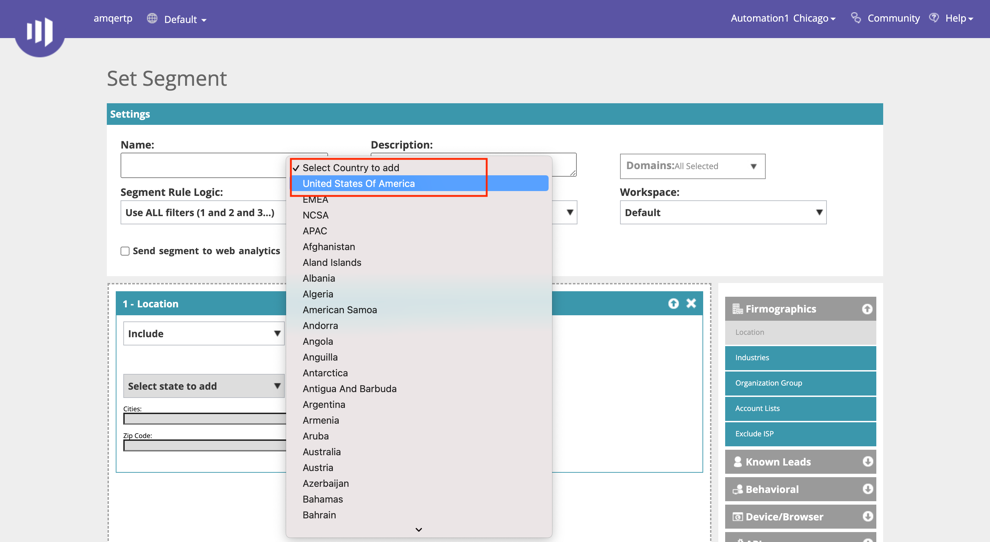
Task: Expand the Behavioral section arrow icon
Action: 867,489
